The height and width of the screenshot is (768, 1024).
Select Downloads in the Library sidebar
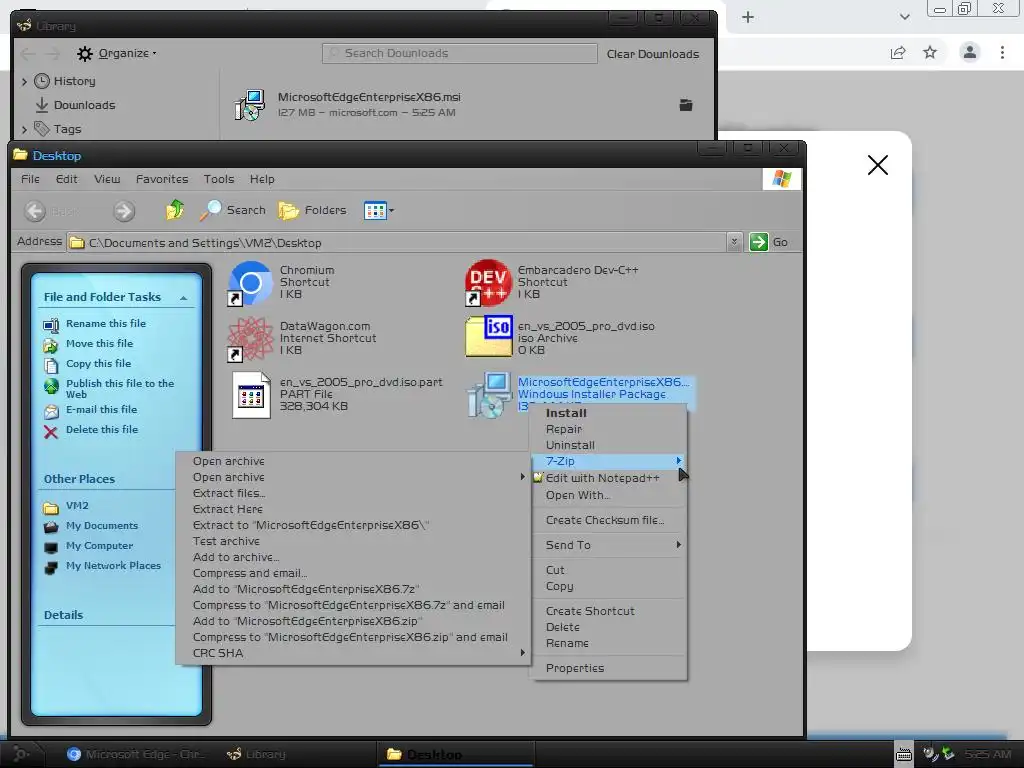[x=84, y=105]
